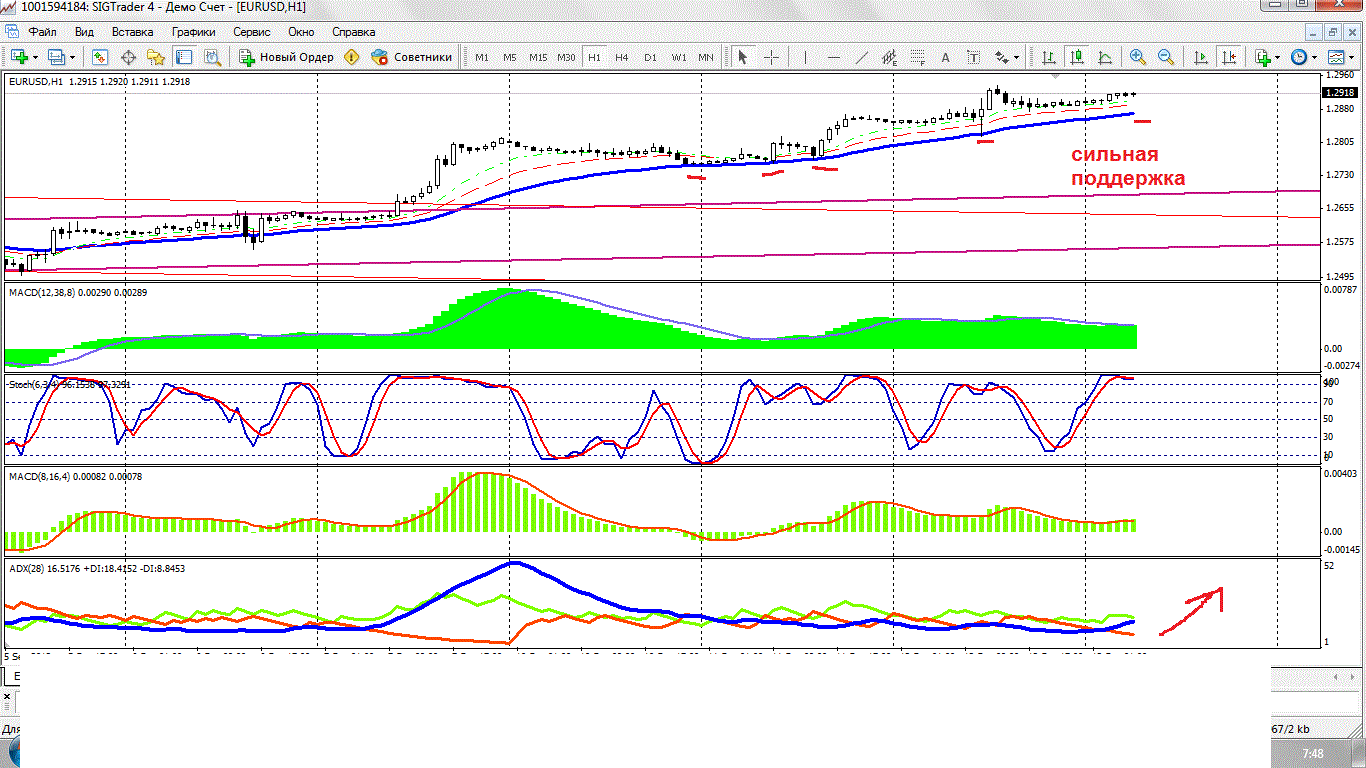This screenshot has width=1366, height=768.
Task: Open the Справка menu
Action: 353,31
